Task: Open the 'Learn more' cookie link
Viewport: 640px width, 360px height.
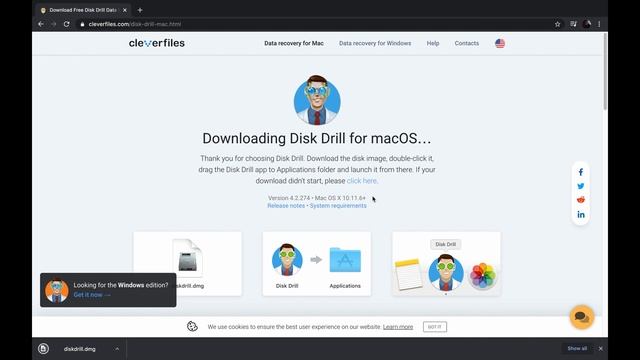Action: 398,327
